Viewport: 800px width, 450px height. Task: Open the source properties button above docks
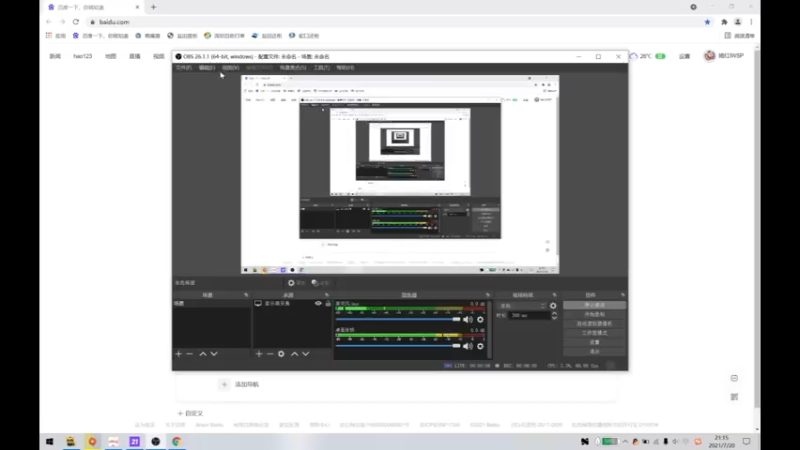click(296, 283)
